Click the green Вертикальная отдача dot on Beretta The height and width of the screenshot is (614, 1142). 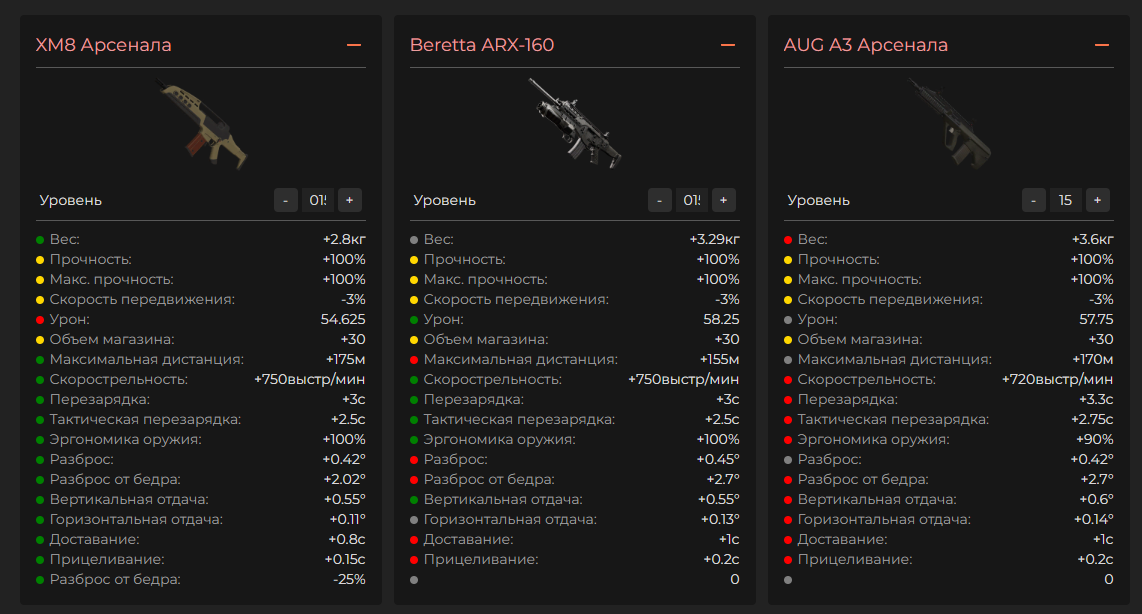tap(414, 500)
